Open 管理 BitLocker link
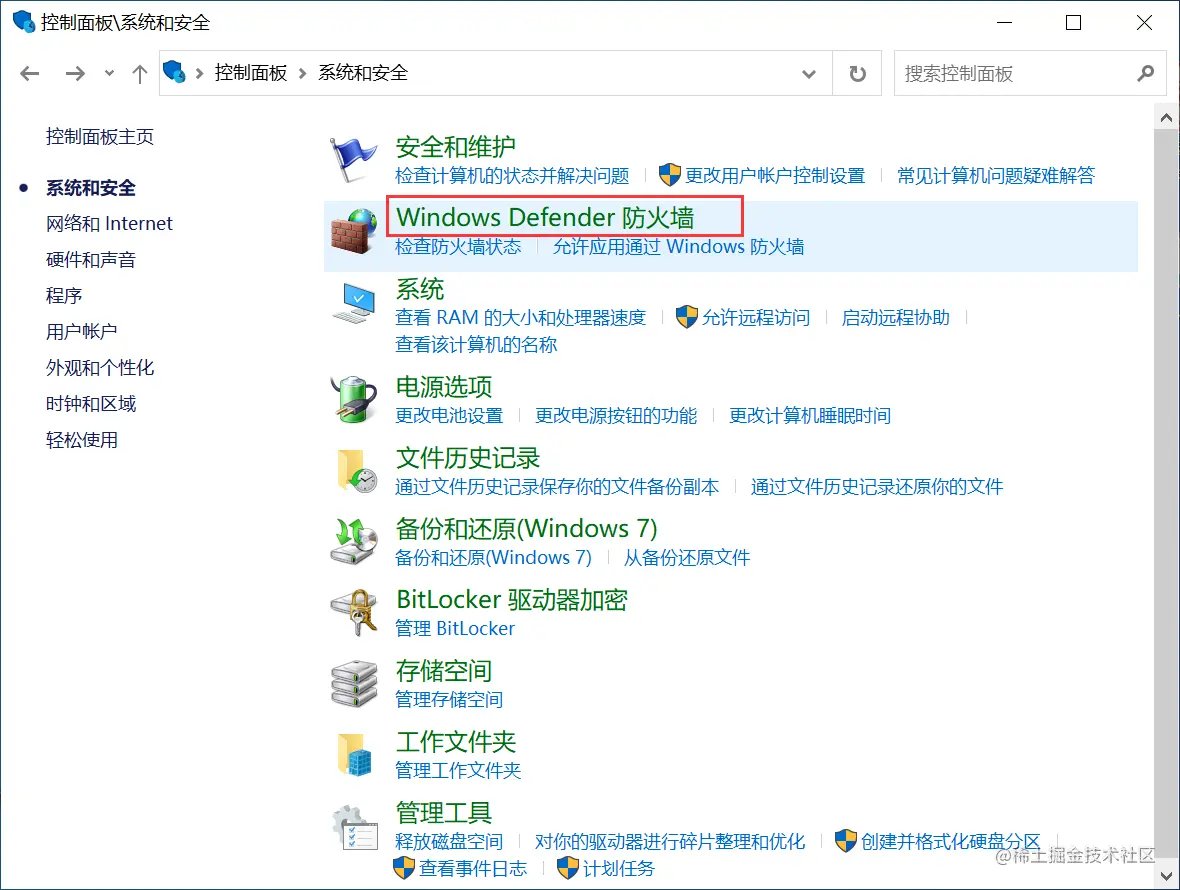The height and width of the screenshot is (890, 1180). [x=455, y=628]
